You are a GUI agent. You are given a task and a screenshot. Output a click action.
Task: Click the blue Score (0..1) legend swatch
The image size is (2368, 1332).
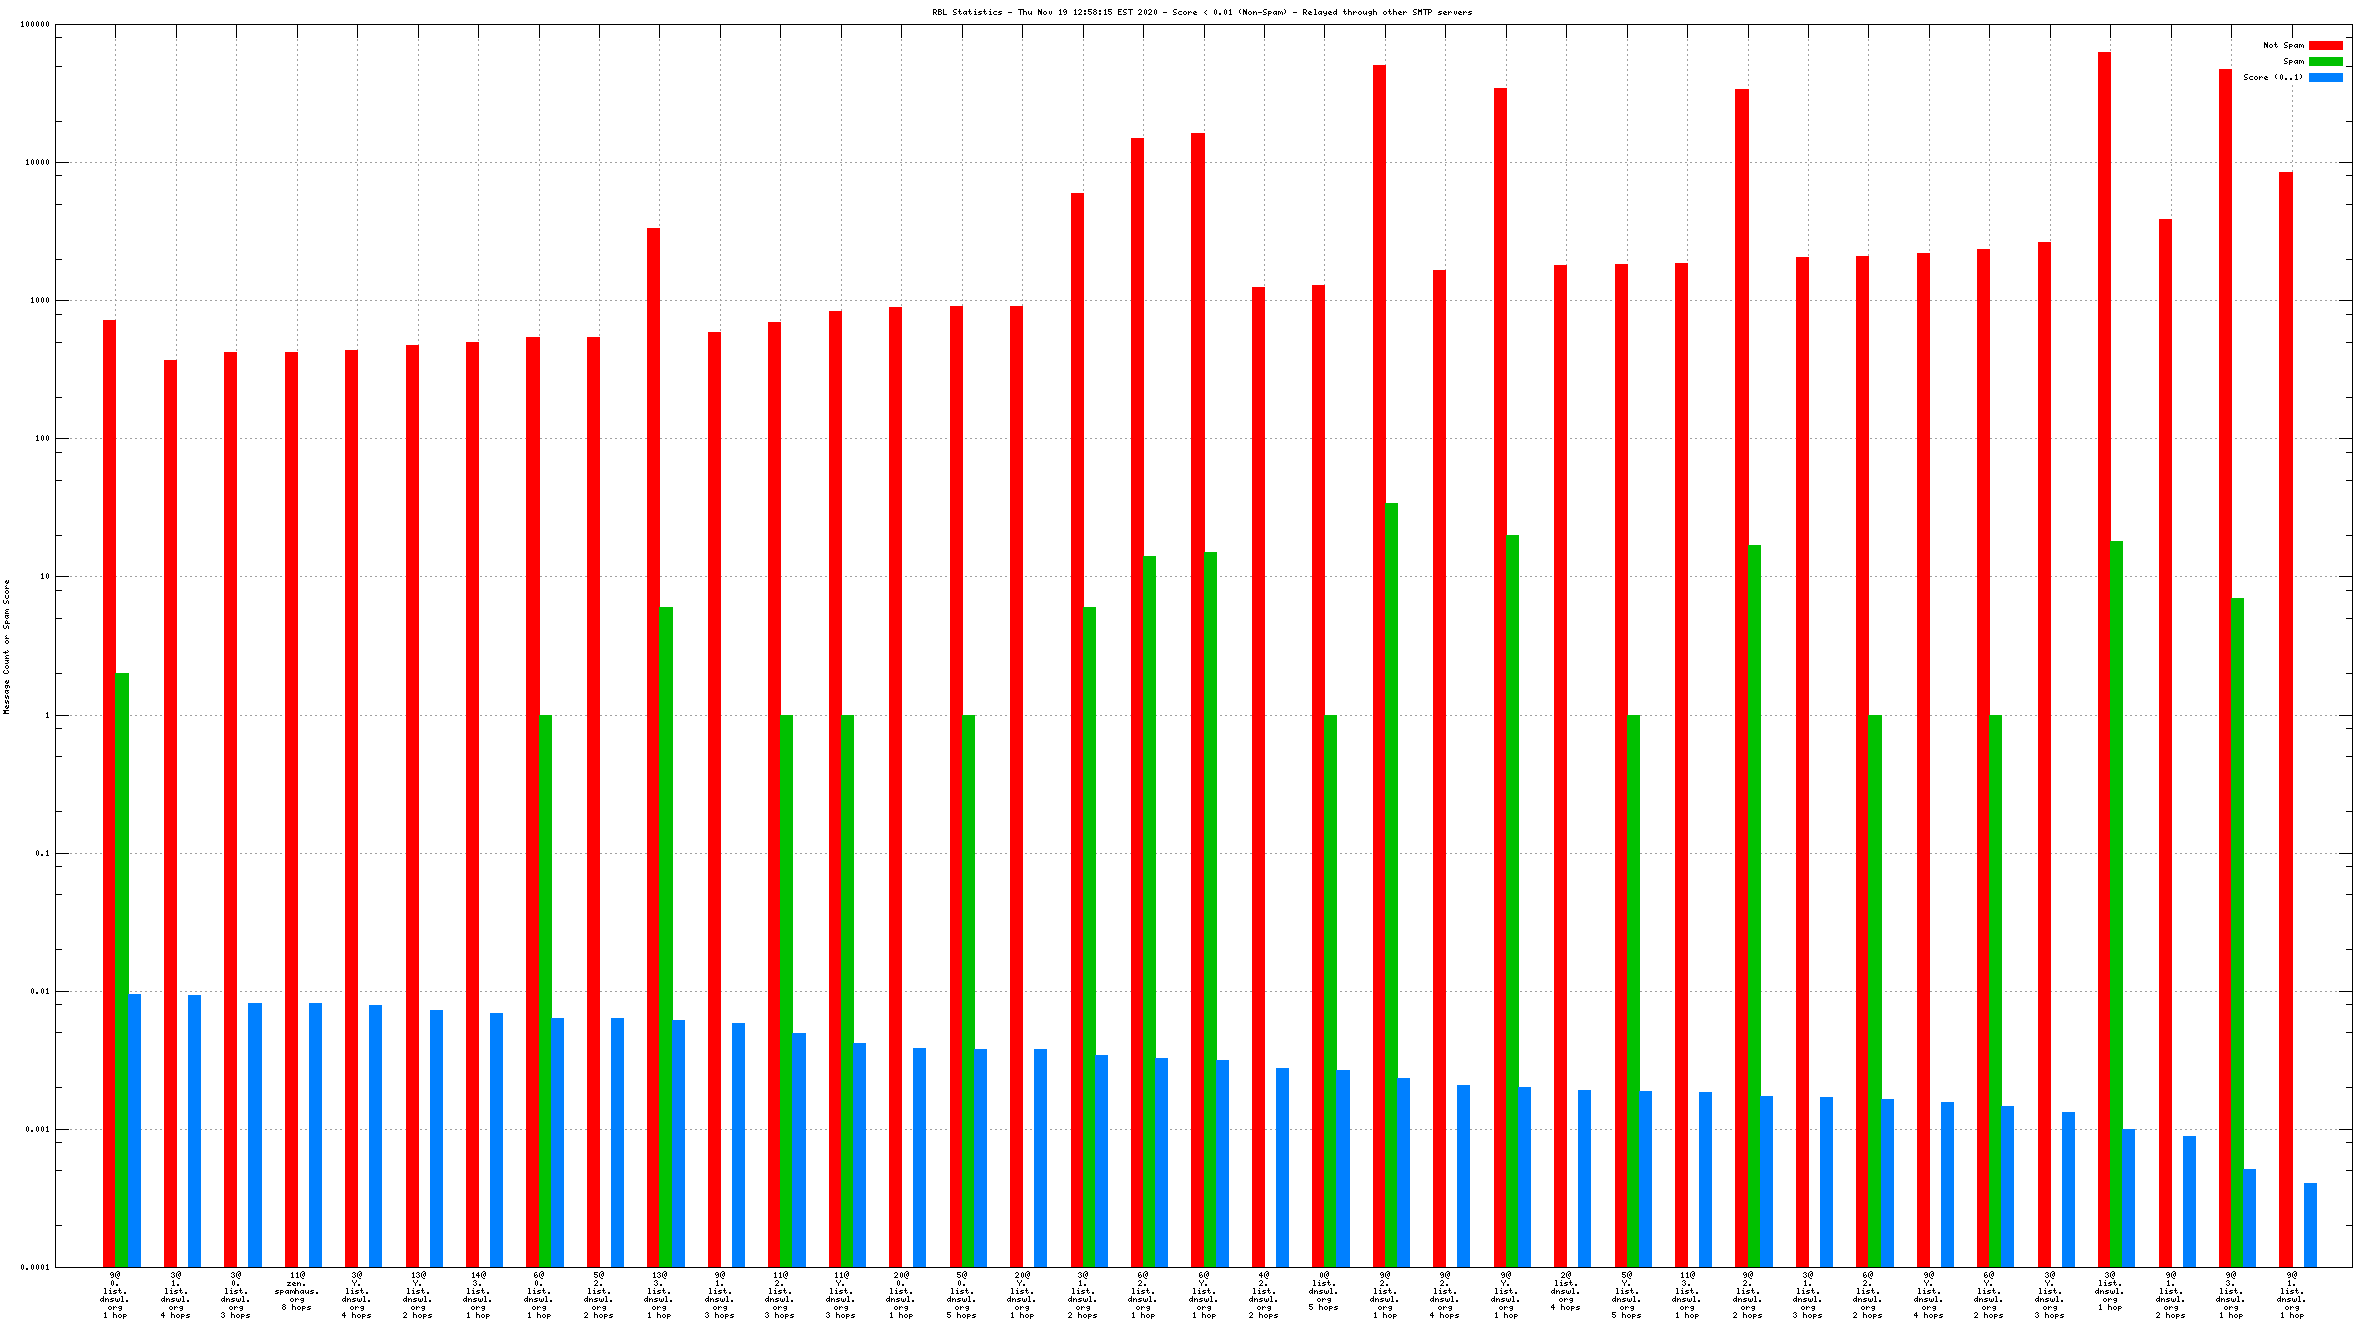(2325, 77)
